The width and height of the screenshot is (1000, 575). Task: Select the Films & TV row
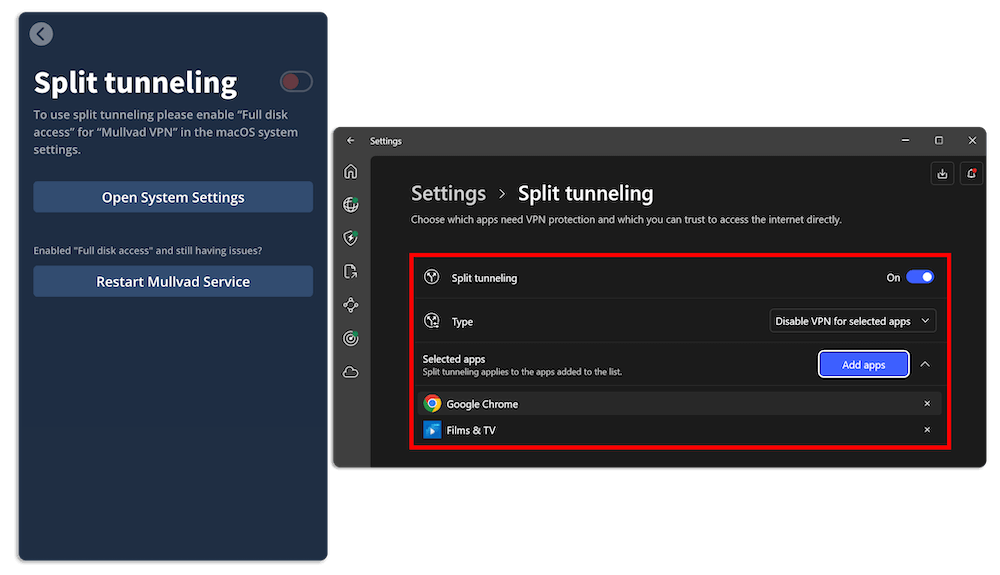(x=680, y=430)
